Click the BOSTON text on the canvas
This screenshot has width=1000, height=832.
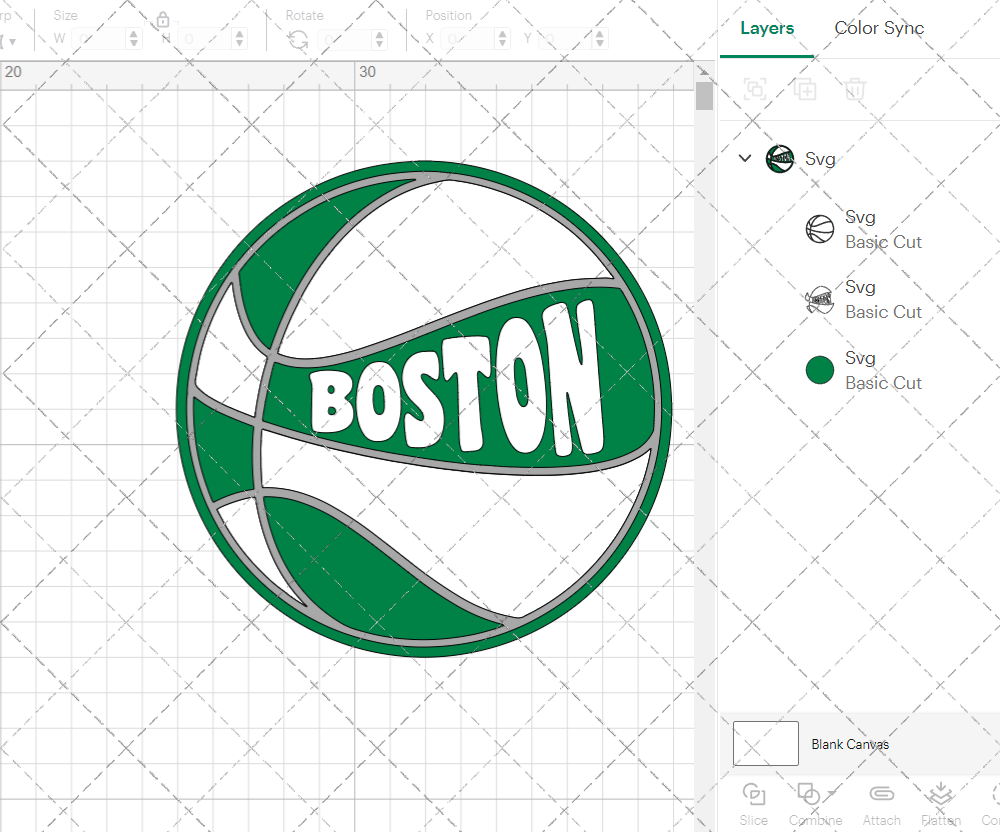click(456, 379)
